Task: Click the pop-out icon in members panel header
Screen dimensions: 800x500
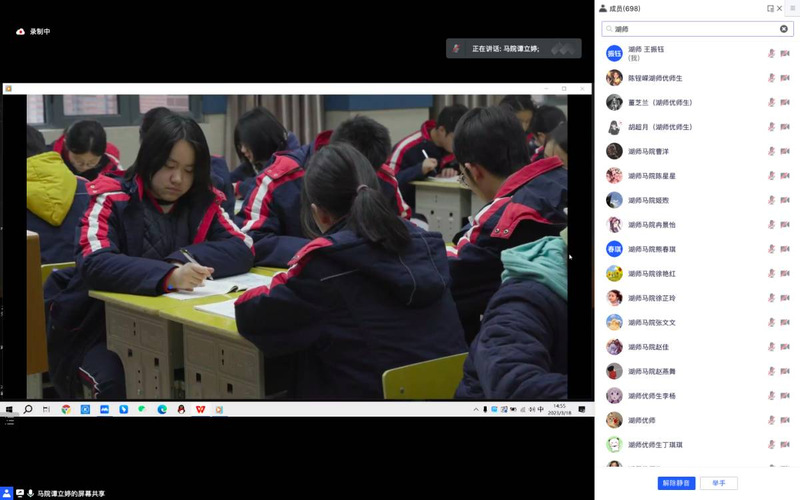Action: (x=770, y=8)
